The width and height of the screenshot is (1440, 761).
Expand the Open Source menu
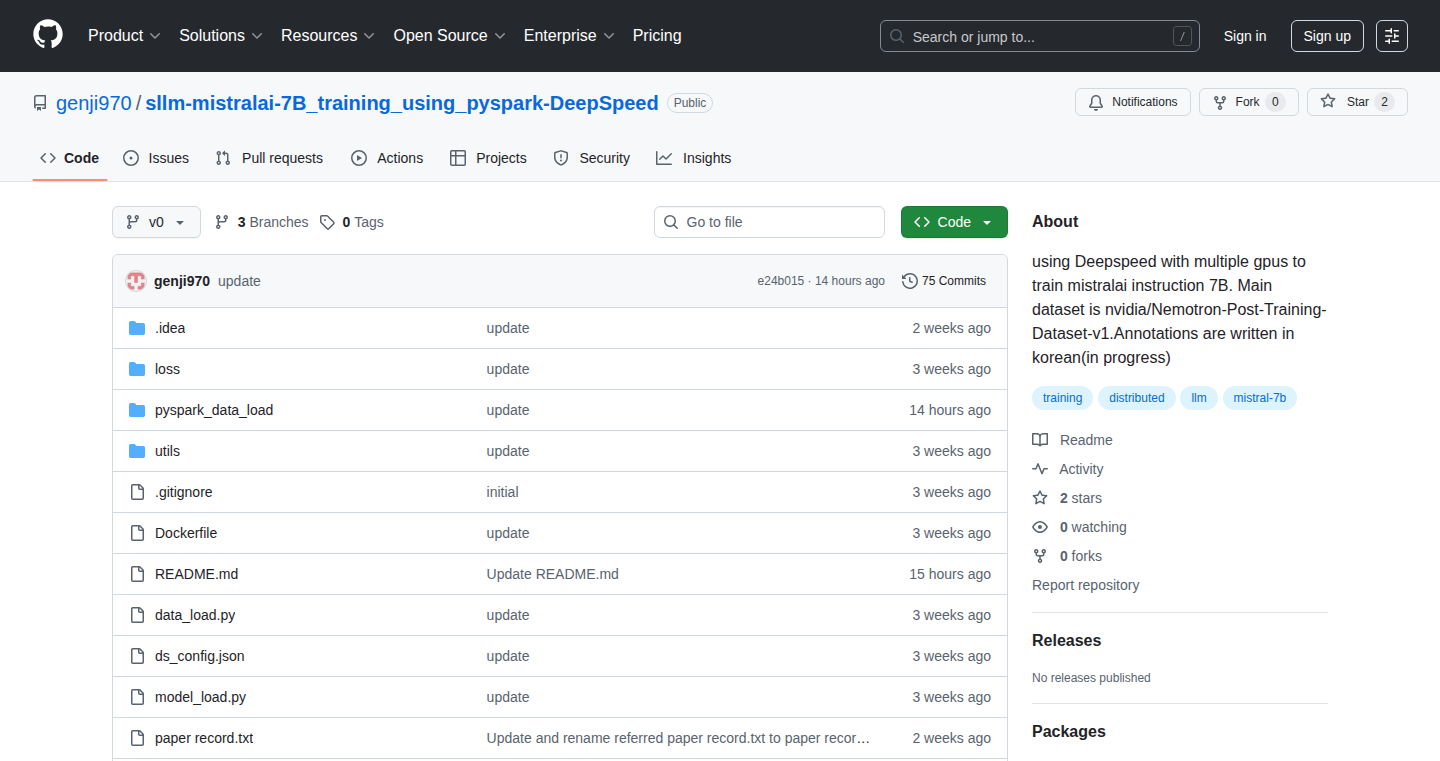tap(450, 35)
